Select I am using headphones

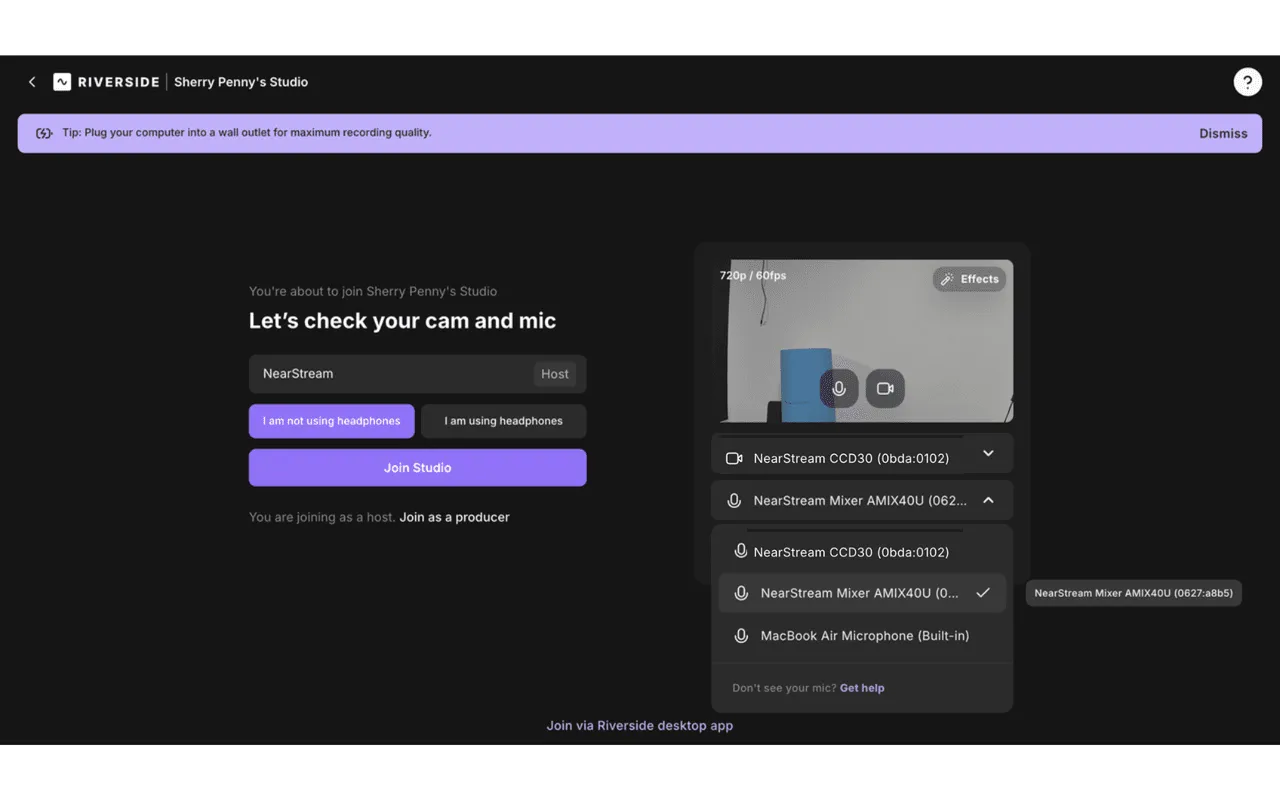504,421
